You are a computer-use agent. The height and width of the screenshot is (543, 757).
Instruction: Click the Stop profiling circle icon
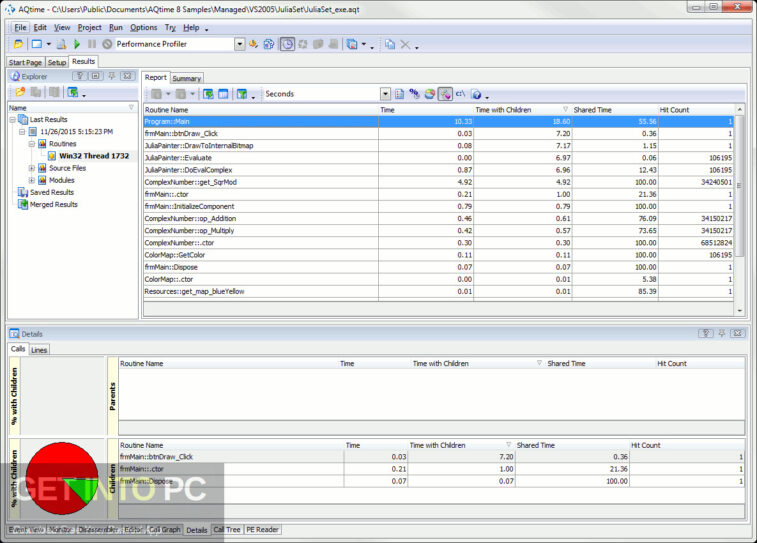coord(107,44)
